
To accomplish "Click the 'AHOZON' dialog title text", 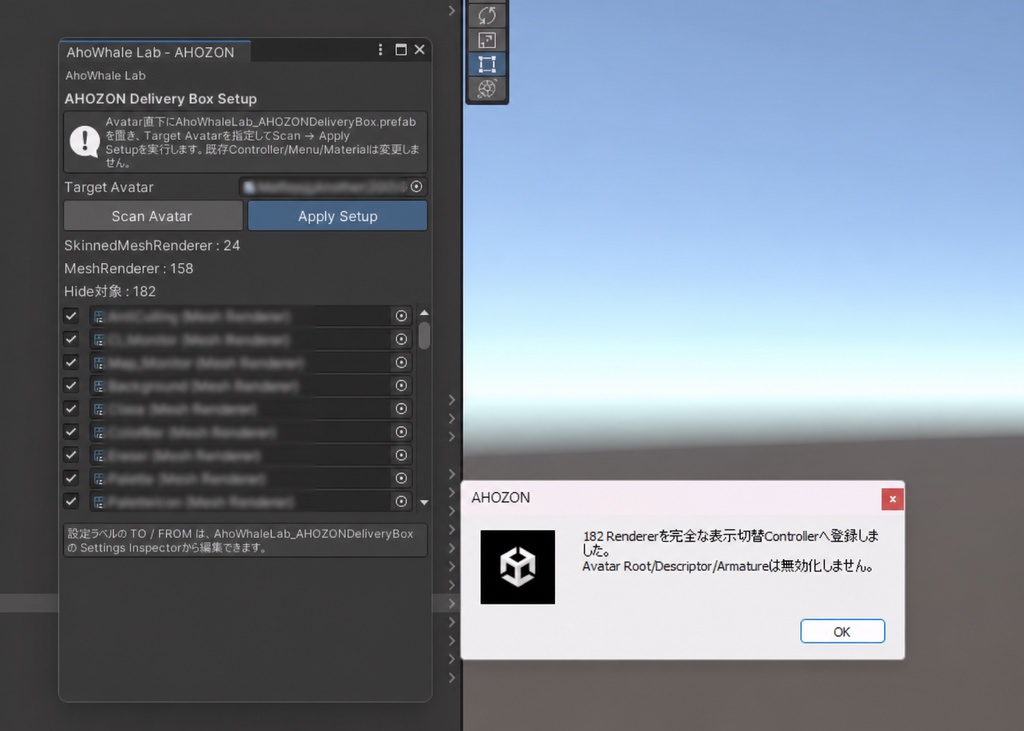I will 501,498.
